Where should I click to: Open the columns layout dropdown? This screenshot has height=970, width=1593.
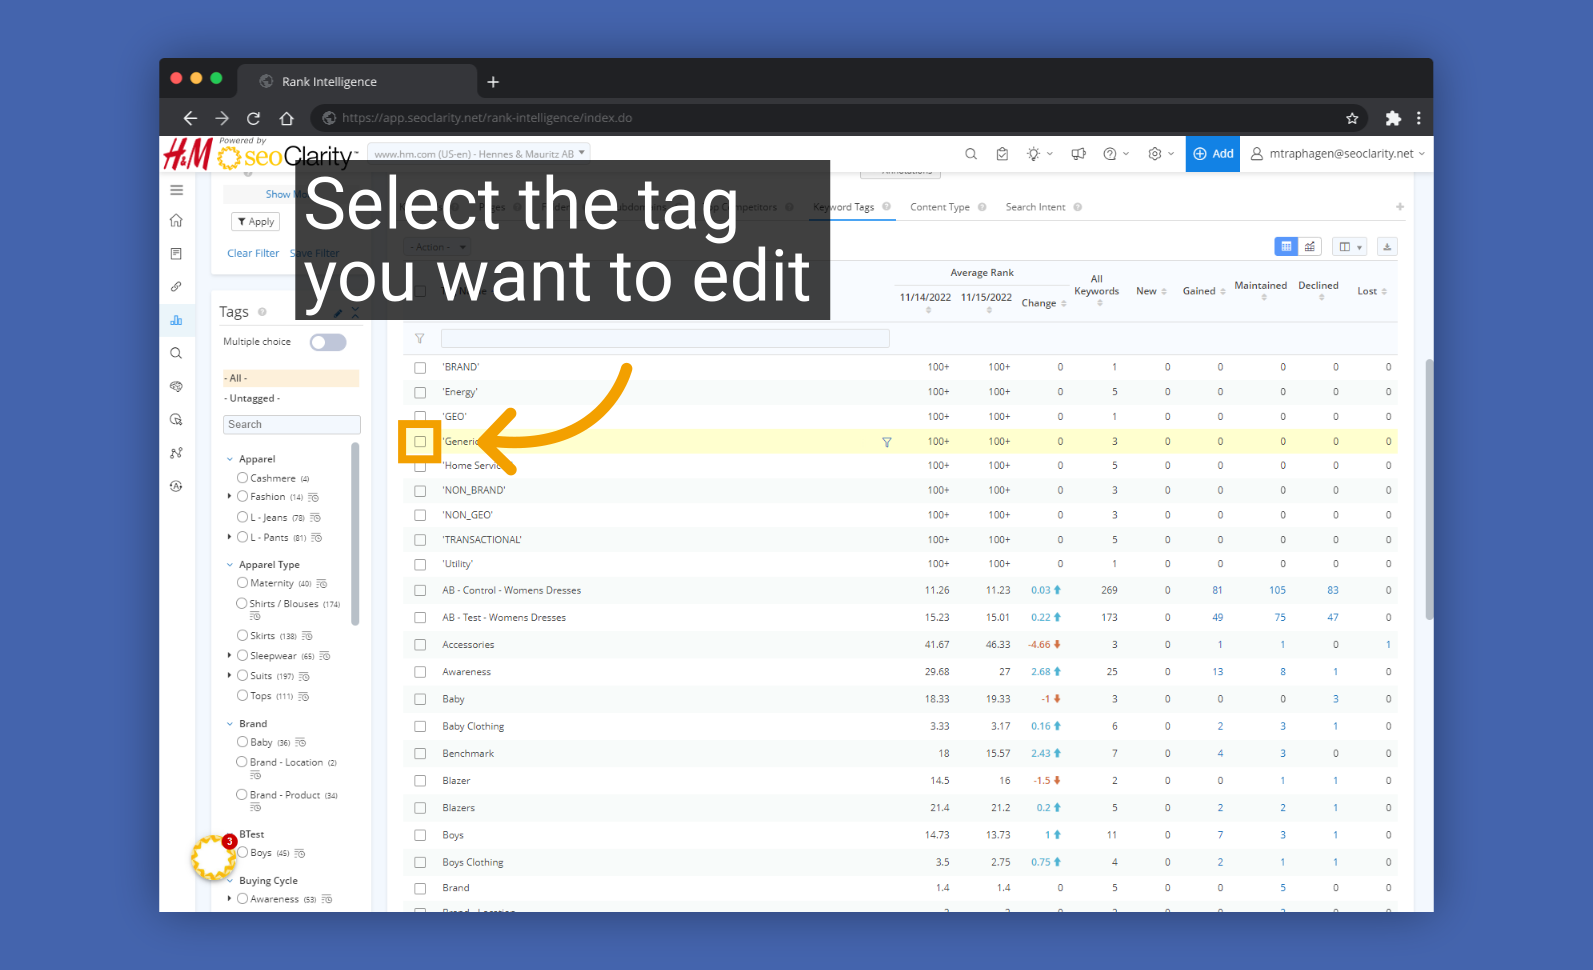[1350, 247]
